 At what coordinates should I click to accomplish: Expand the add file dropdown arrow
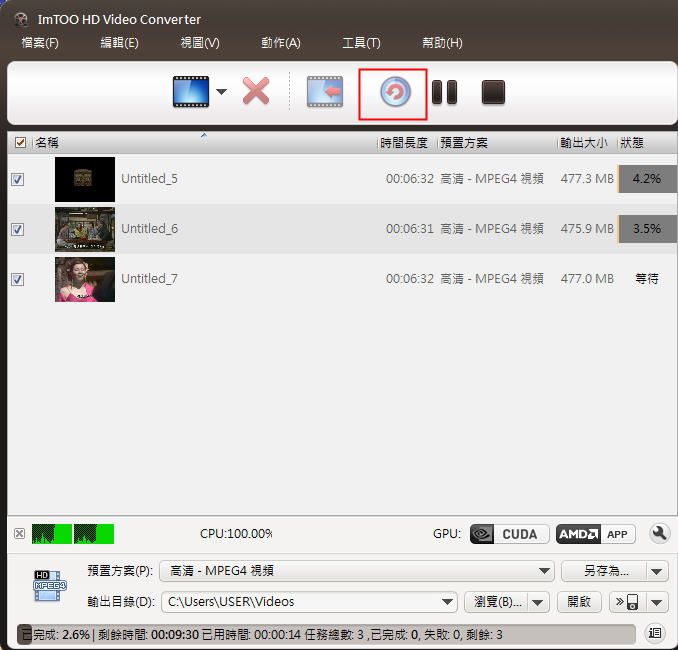tap(221, 92)
